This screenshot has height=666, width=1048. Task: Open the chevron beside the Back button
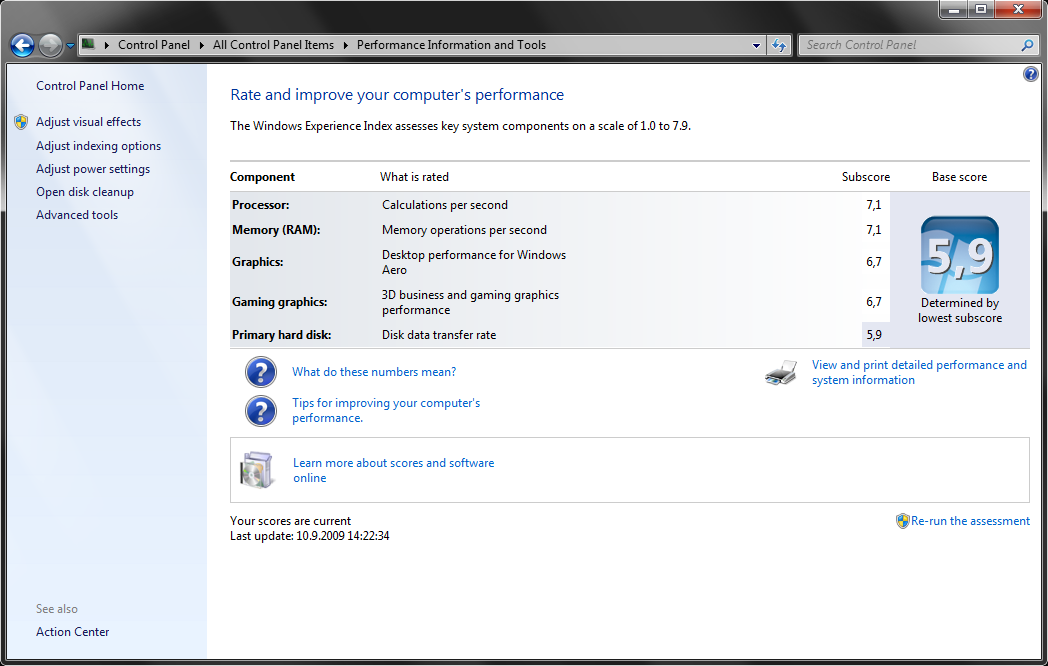click(69, 44)
